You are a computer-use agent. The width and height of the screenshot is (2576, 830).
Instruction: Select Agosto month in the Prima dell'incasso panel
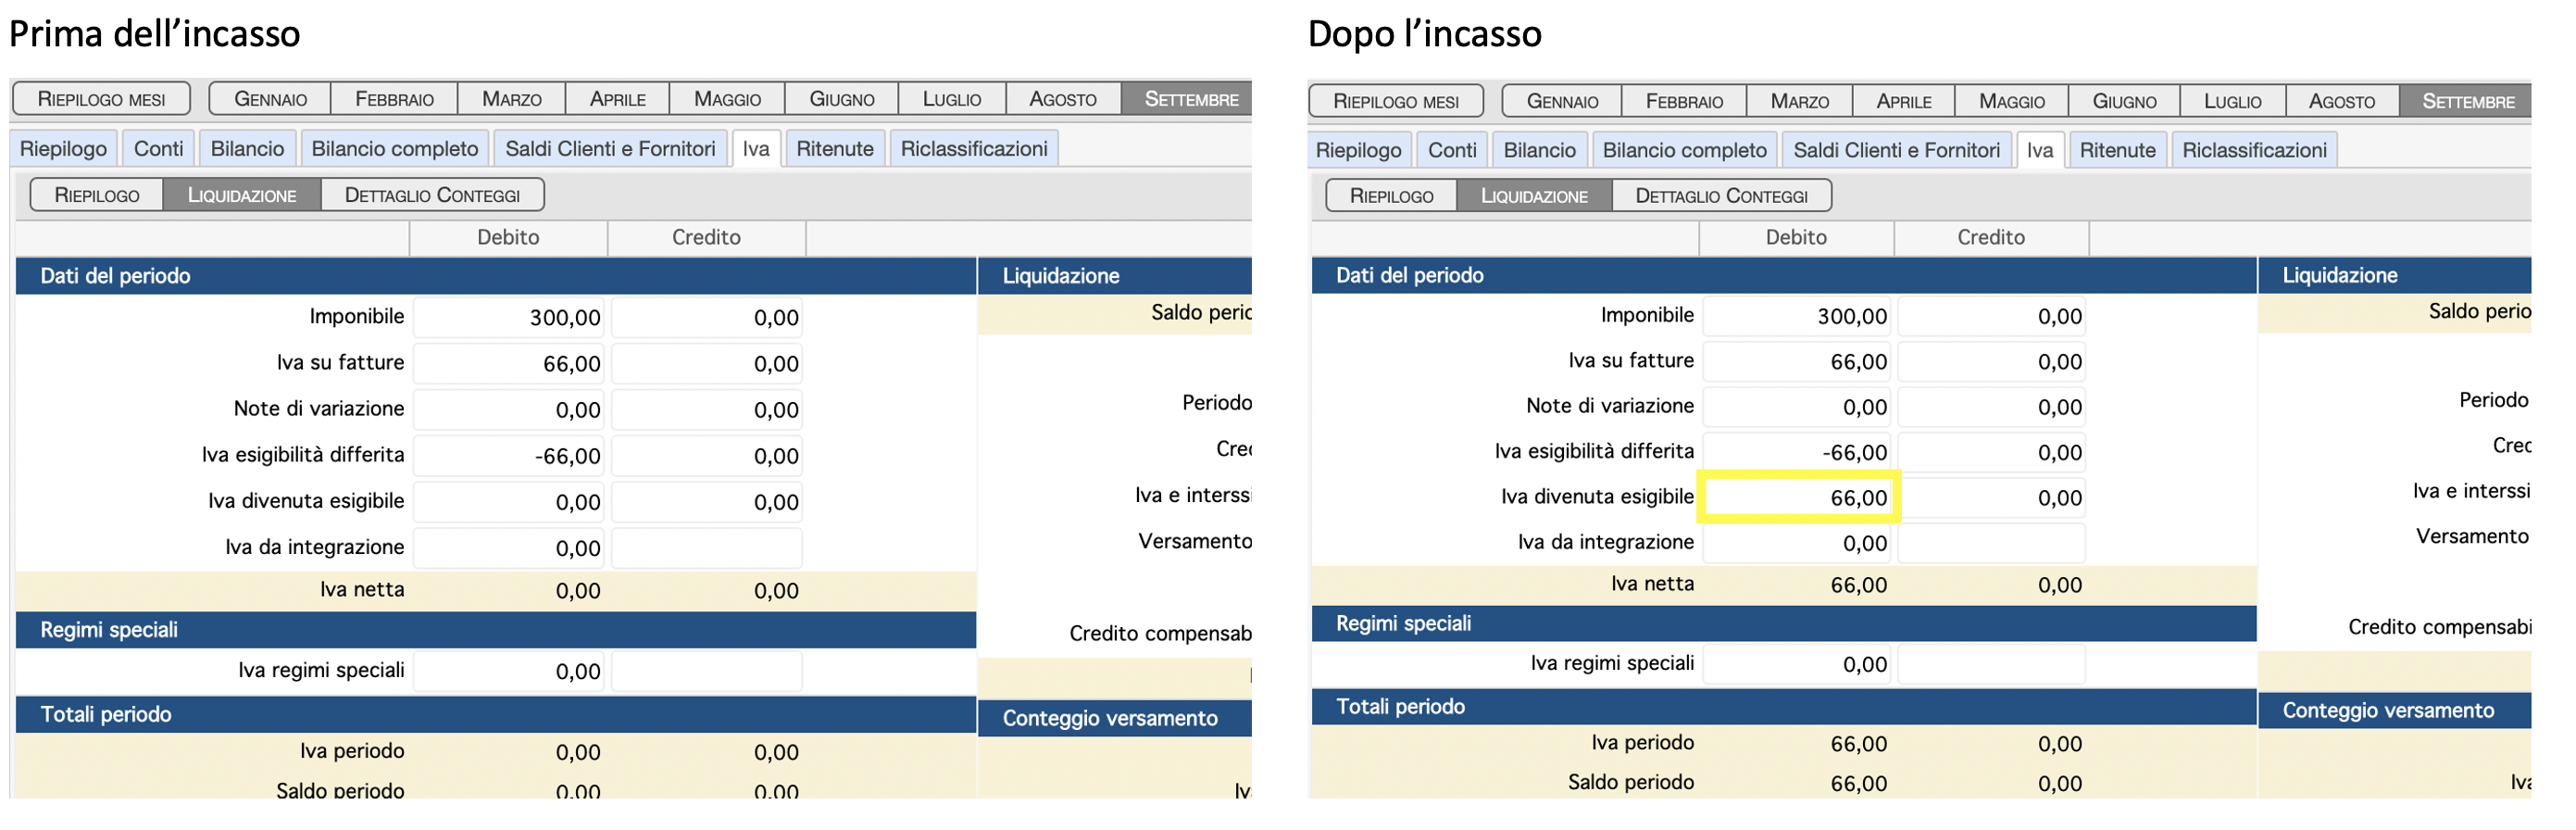tap(1063, 99)
